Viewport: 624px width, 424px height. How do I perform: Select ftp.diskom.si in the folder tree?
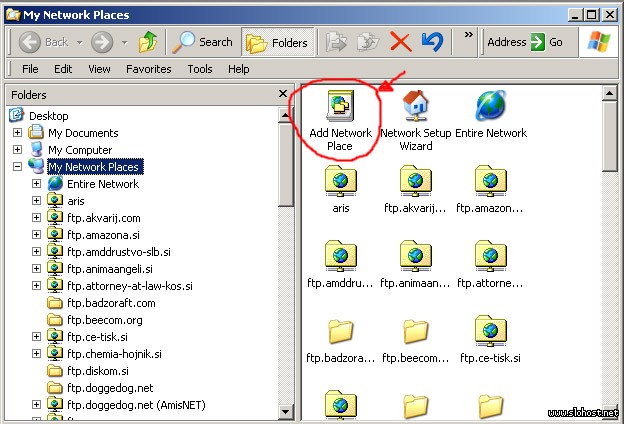point(98,371)
